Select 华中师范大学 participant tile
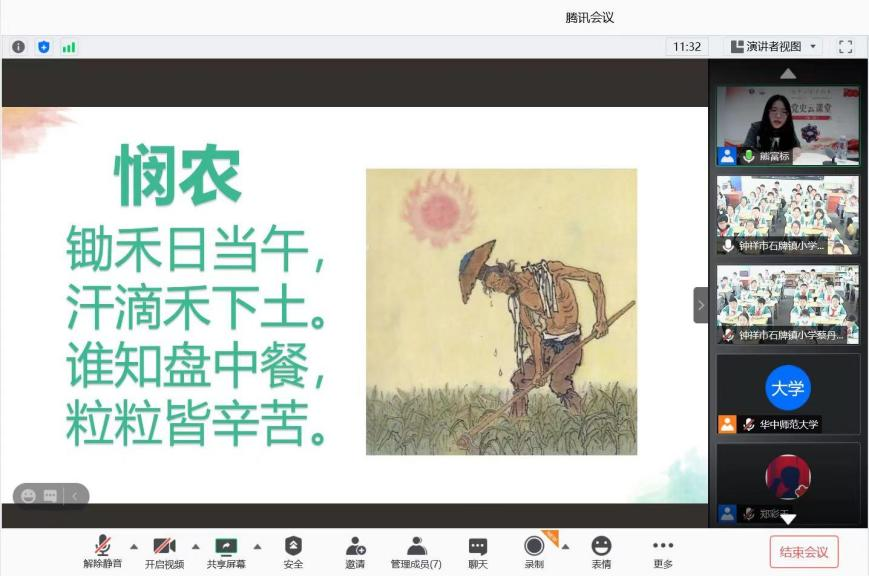Screen dimensions: 869x576 [788, 394]
